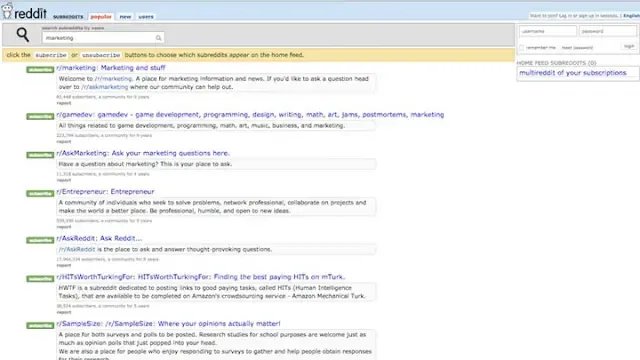This screenshot has height=360, width=640.
Task: Report the r/HITsWorthTurkingFor subreddit
Action: (x=64, y=312)
